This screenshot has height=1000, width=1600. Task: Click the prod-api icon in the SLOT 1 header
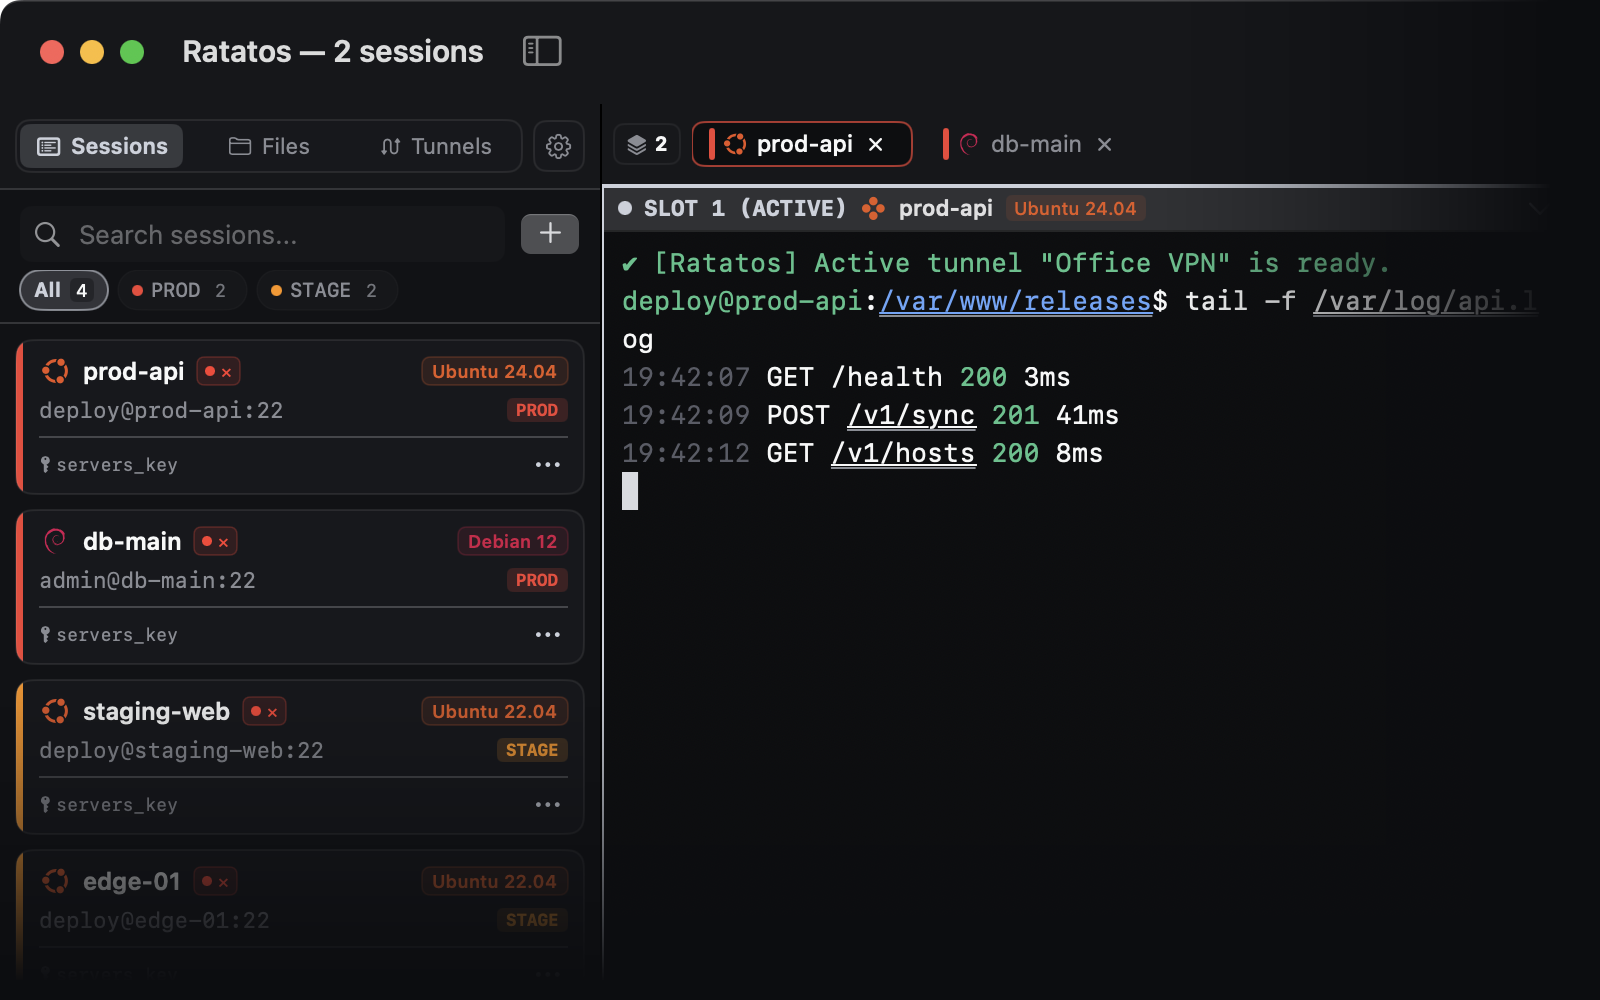coord(873,208)
